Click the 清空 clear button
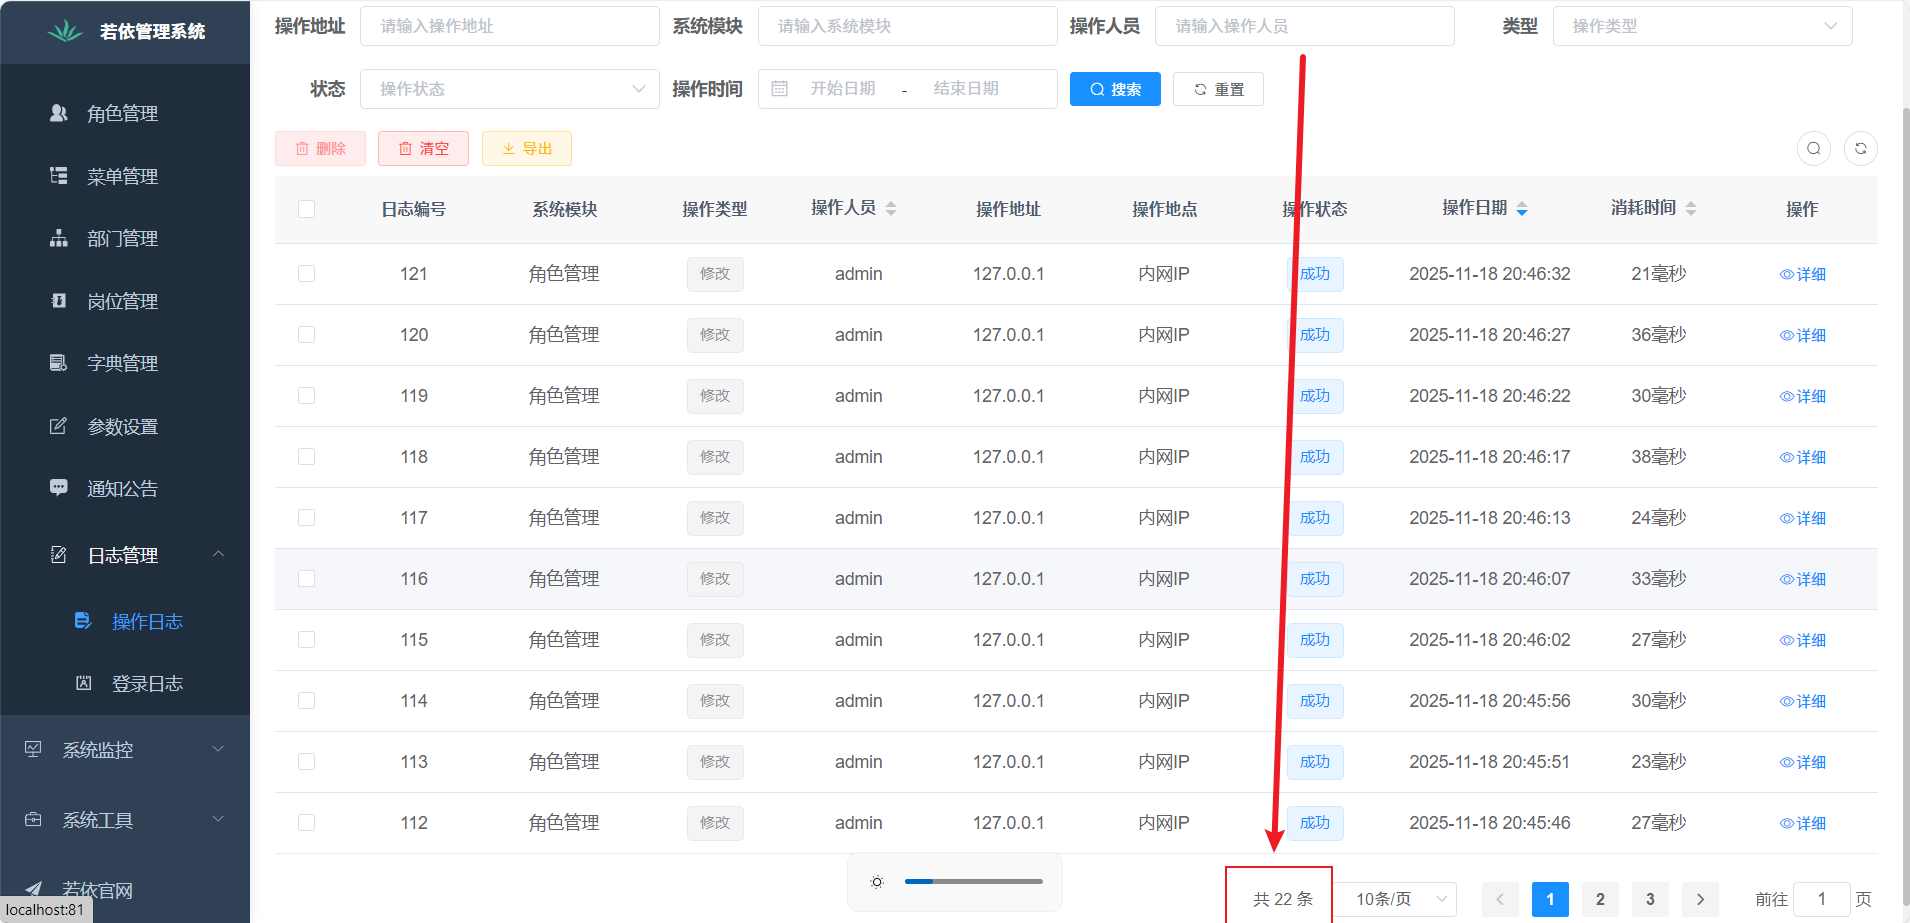 click(423, 148)
